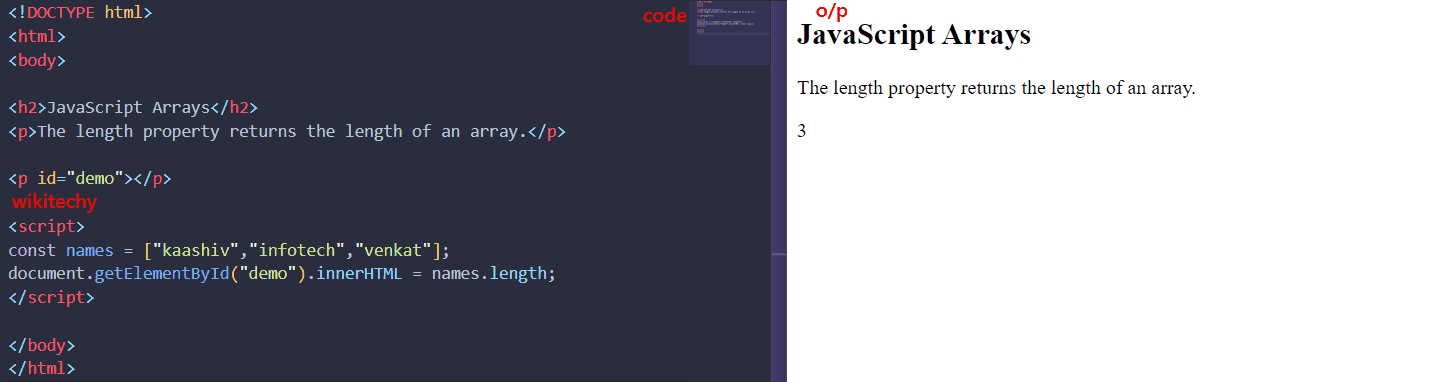Click the minimap code thumbnail in editor
The width and height of the screenshot is (1435, 382).
click(729, 33)
